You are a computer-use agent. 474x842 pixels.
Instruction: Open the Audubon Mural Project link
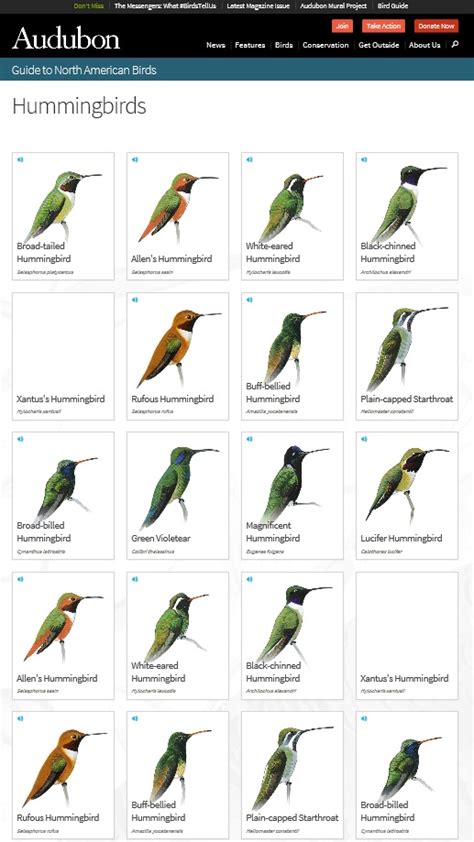[333, 6]
